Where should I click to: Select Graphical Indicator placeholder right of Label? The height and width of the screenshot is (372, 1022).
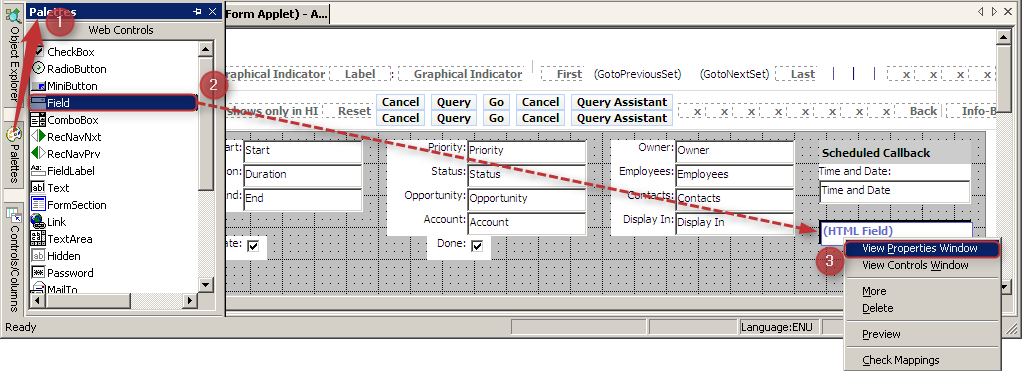tap(467, 74)
